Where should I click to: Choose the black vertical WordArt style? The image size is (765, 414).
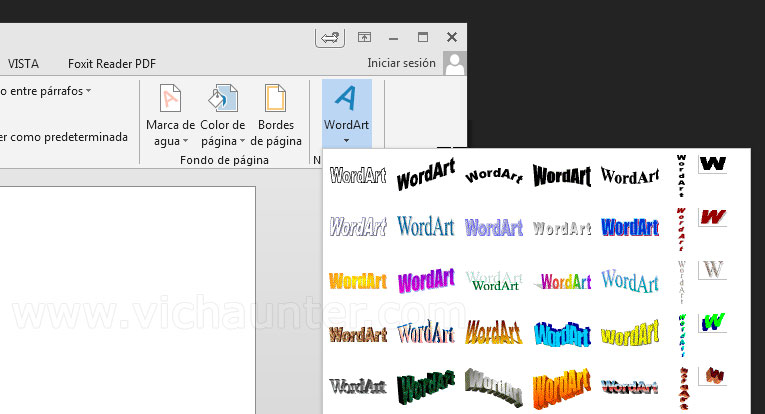click(x=681, y=176)
